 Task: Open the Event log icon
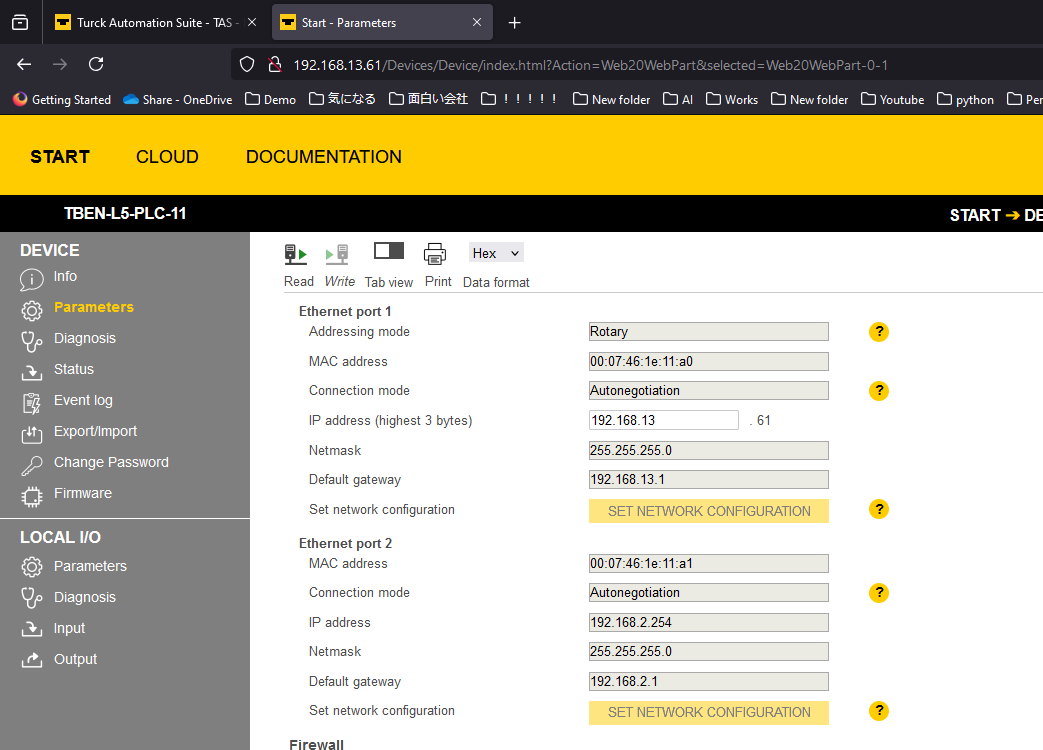tap(31, 403)
